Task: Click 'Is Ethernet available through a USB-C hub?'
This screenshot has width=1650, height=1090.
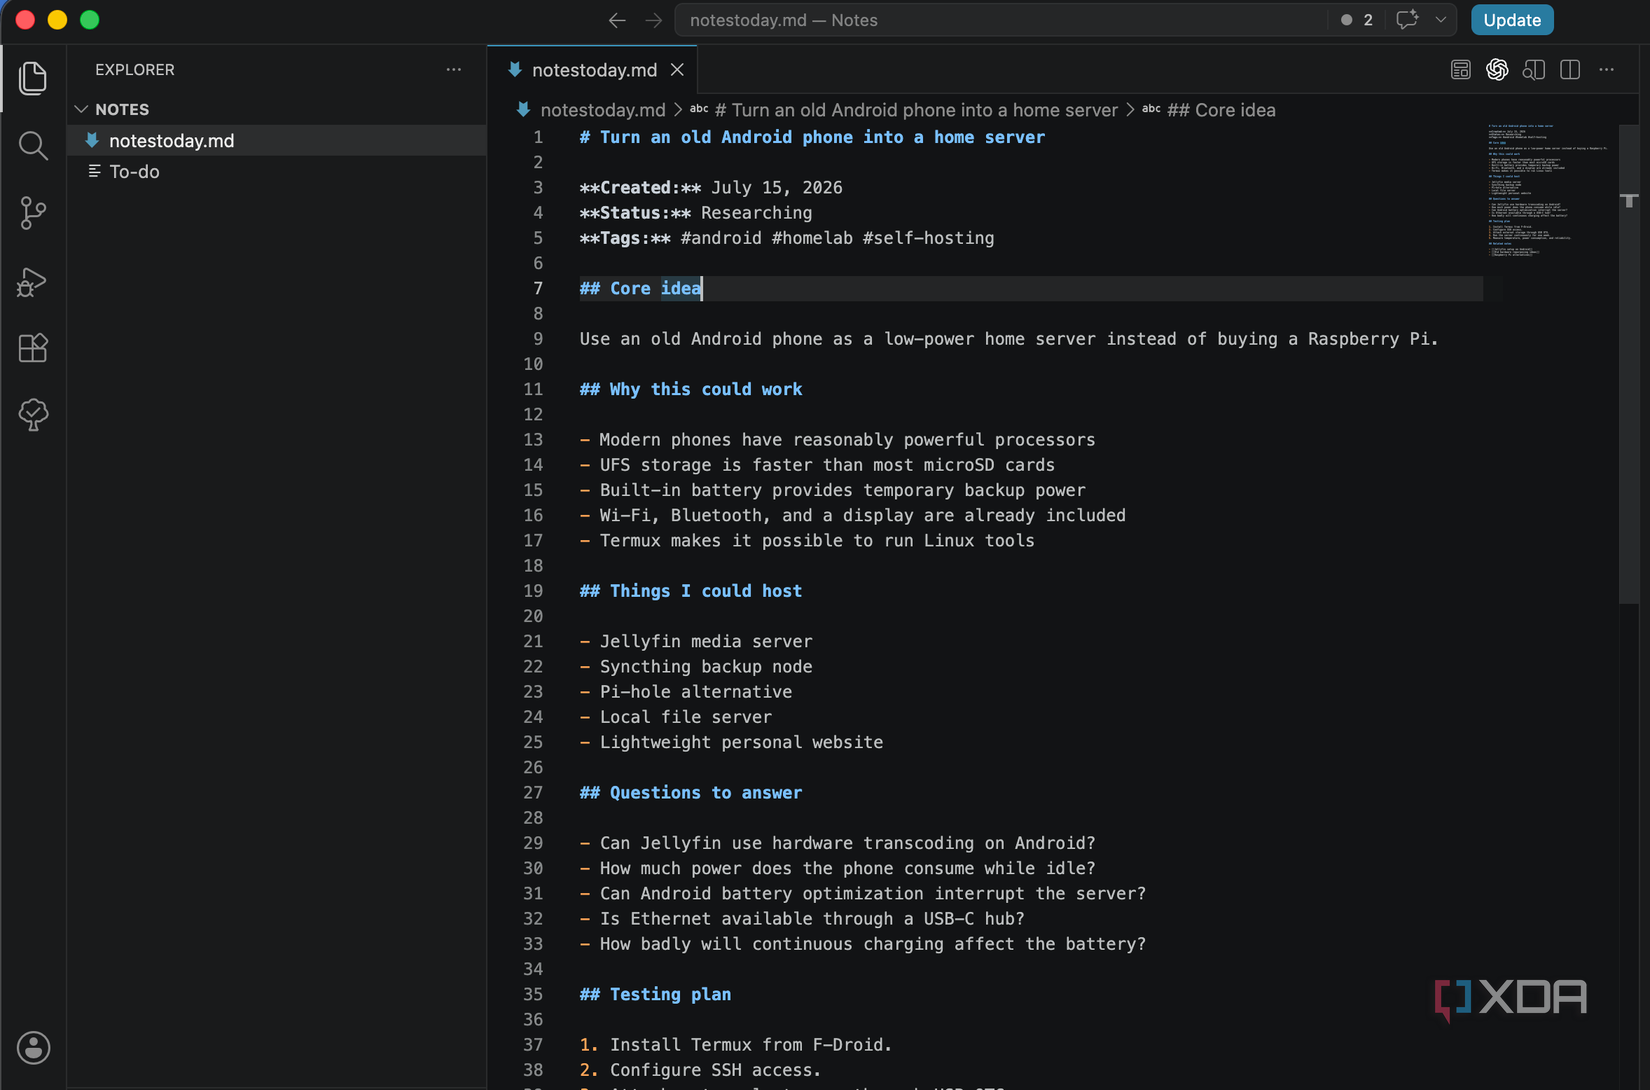Action: [x=812, y=919]
